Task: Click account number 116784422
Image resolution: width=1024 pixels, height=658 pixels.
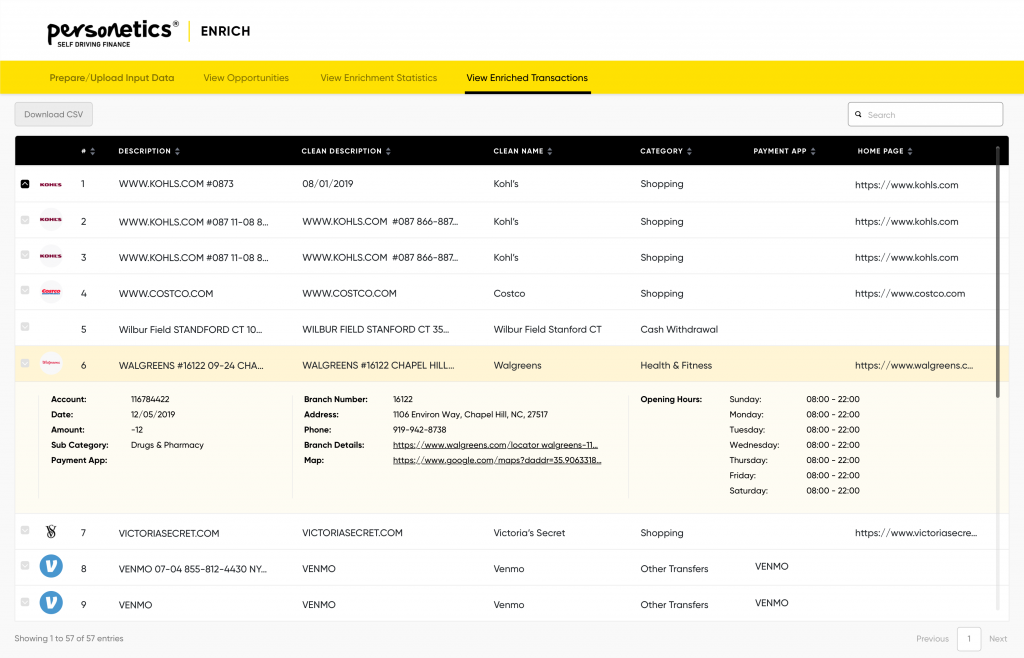Action: [150, 400]
